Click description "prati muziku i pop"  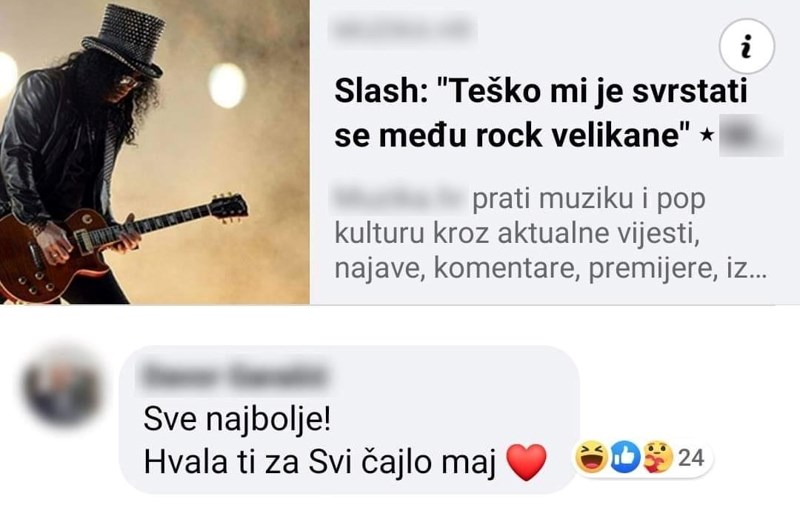click(x=589, y=199)
